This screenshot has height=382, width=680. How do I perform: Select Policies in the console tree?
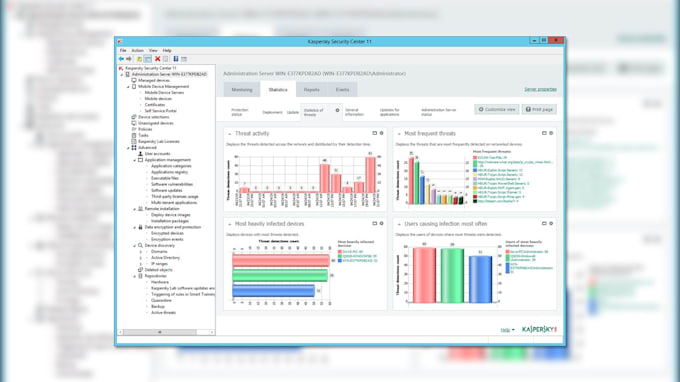pyautogui.click(x=145, y=129)
